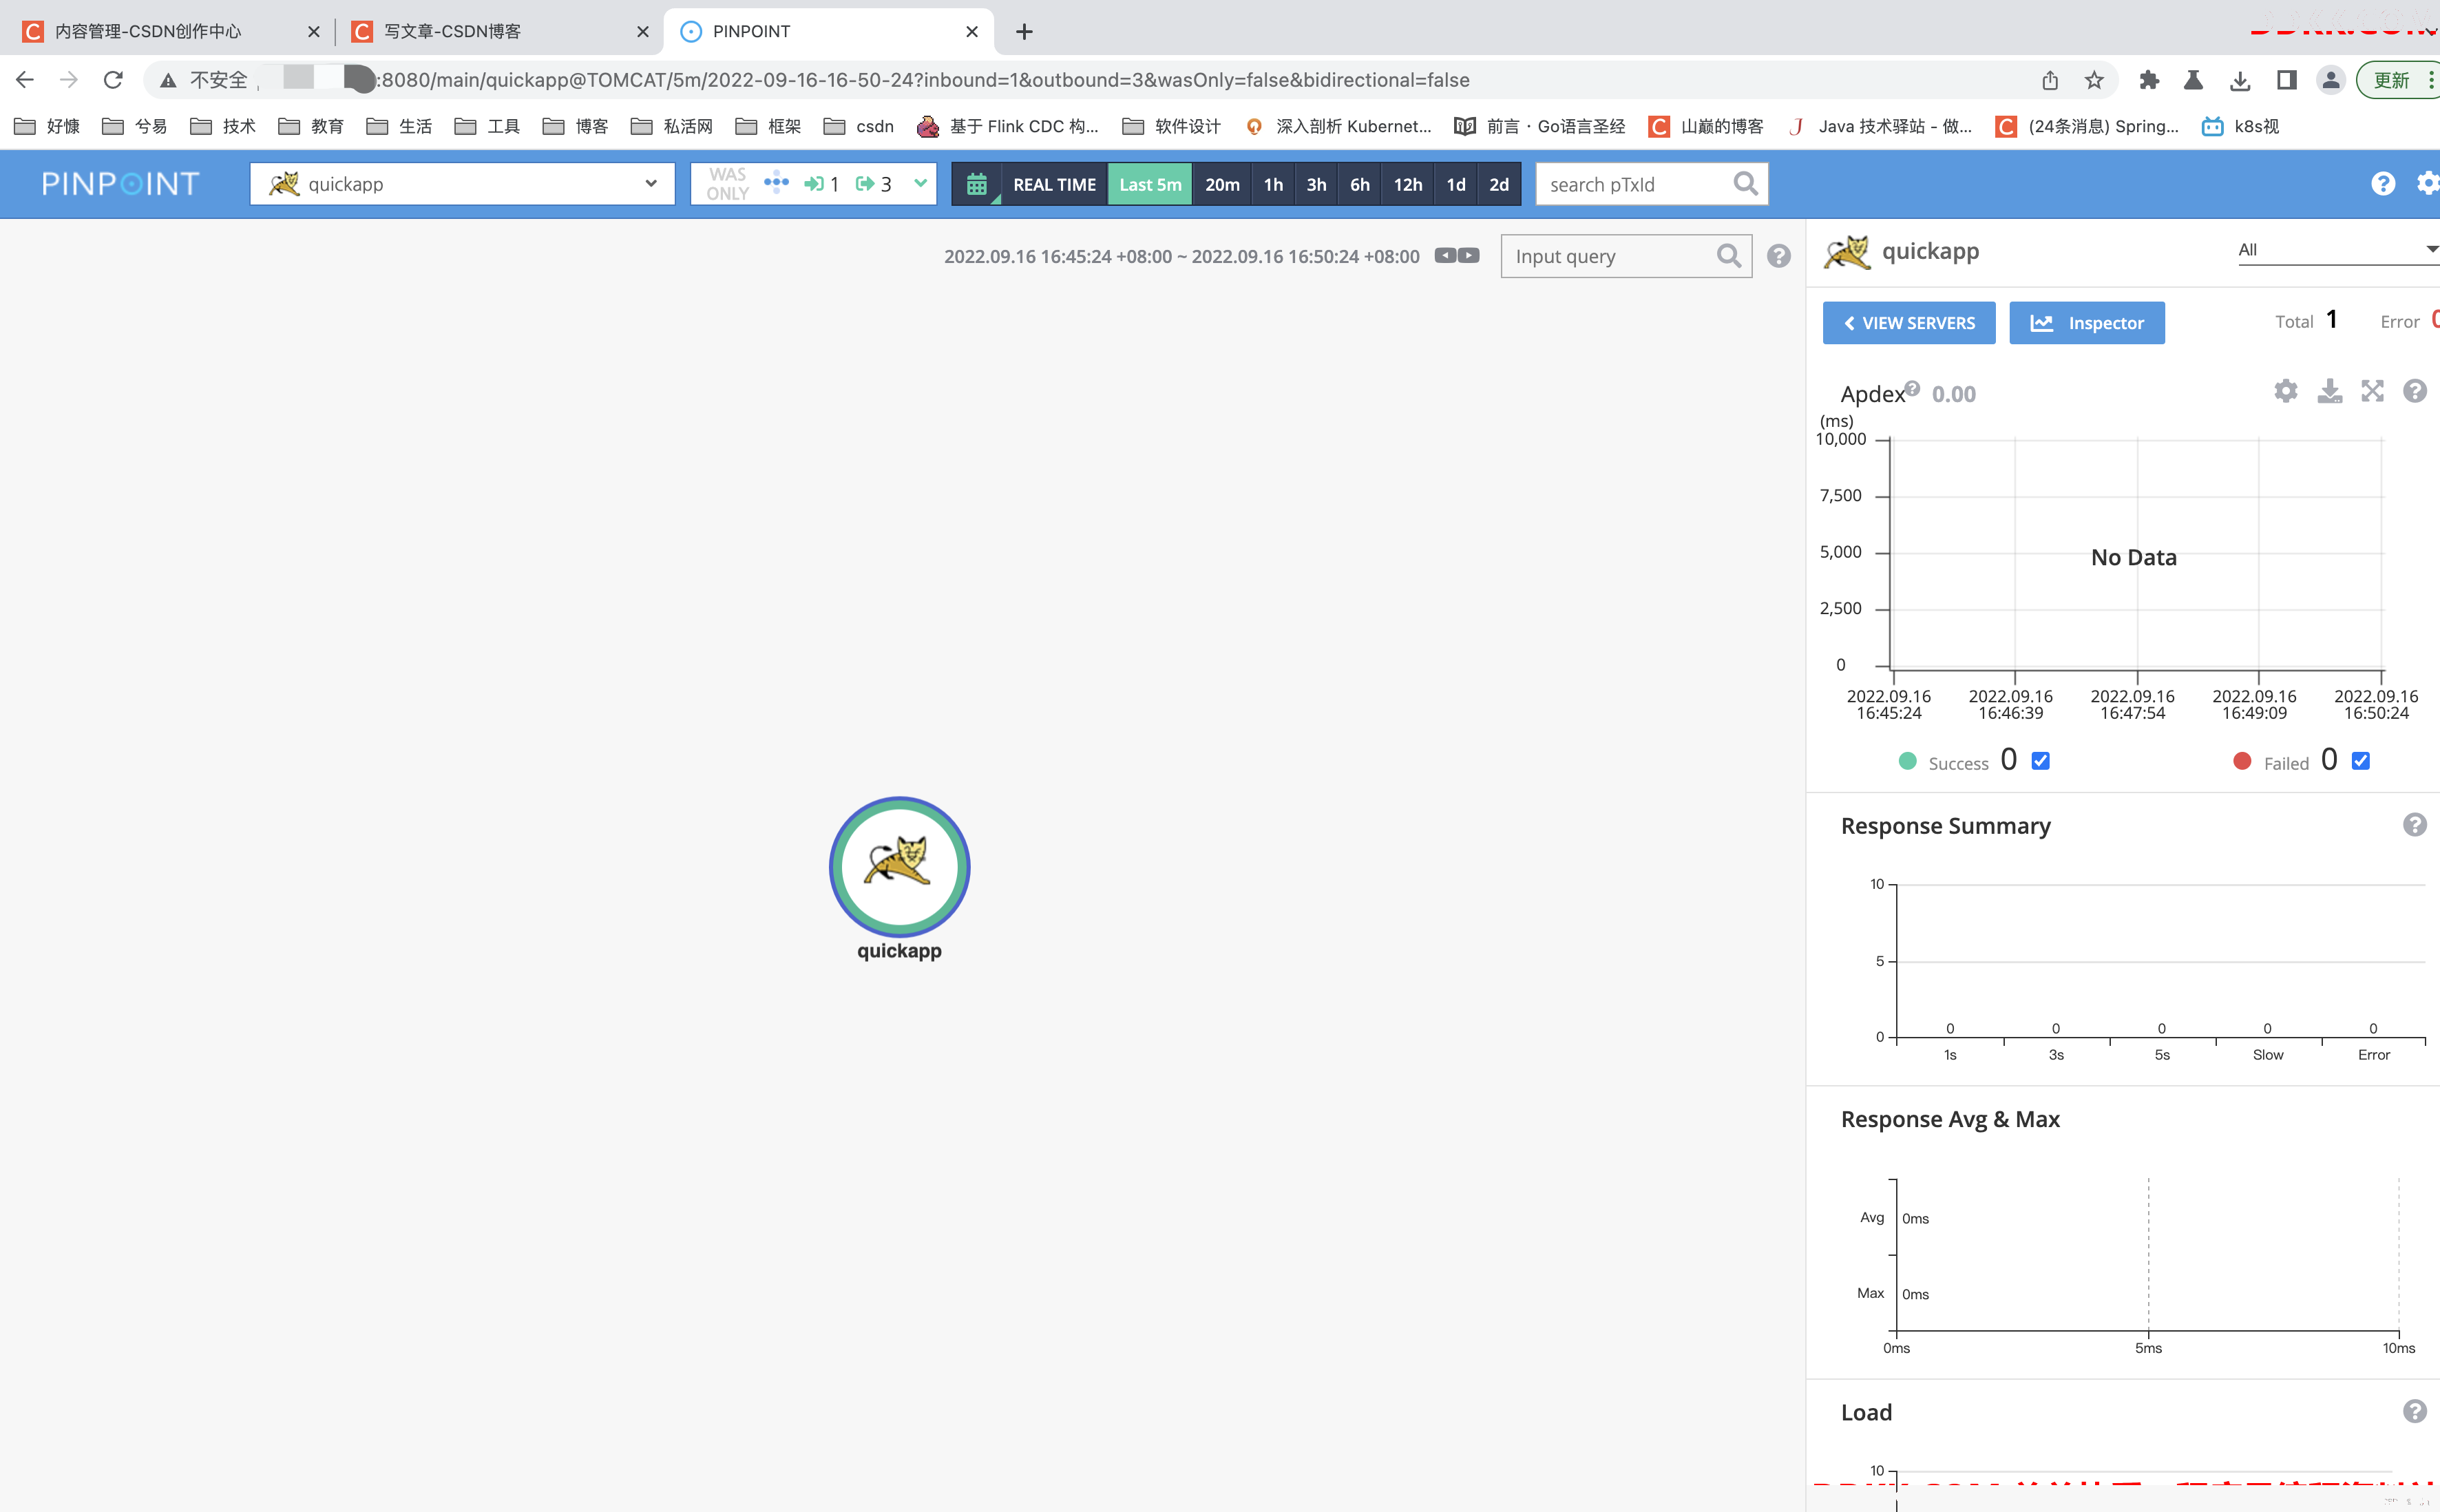2440x1512 pixels.
Task: Bookmark this page with the star icon
Action: coord(2094,80)
